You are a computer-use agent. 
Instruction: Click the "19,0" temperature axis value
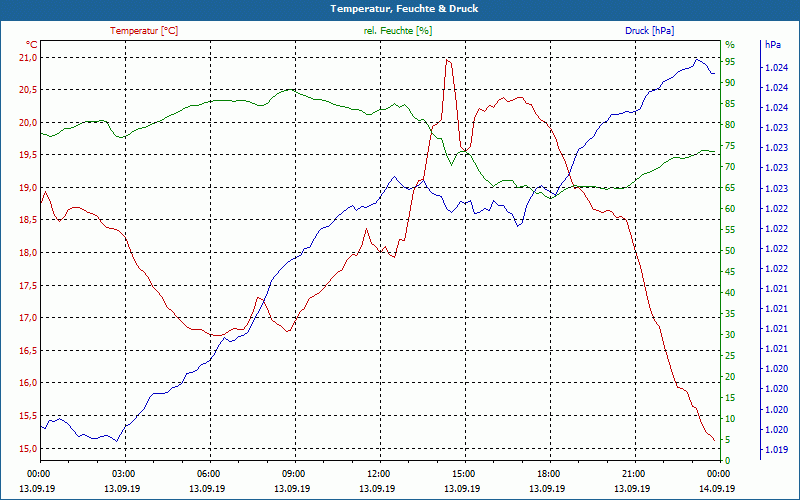point(29,188)
